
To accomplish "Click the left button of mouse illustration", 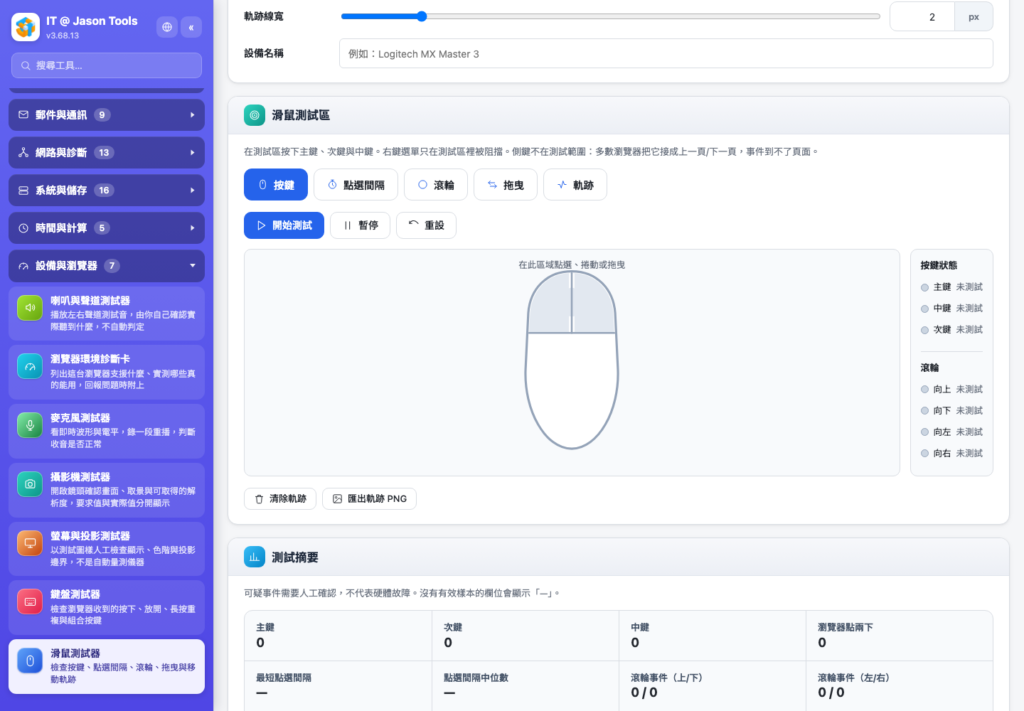I will tap(549, 302).
